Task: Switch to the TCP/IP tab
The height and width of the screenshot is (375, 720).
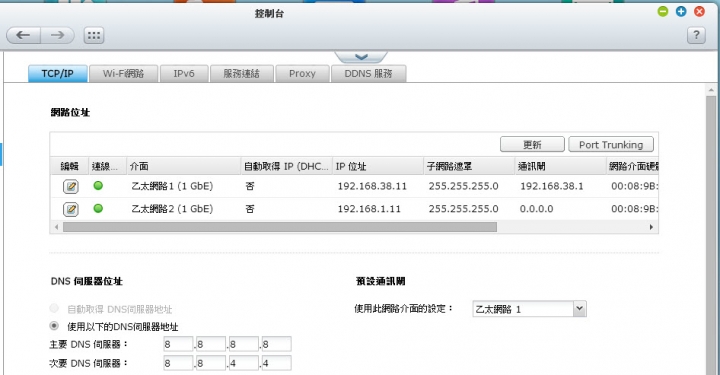Action: tap(57, 73)
